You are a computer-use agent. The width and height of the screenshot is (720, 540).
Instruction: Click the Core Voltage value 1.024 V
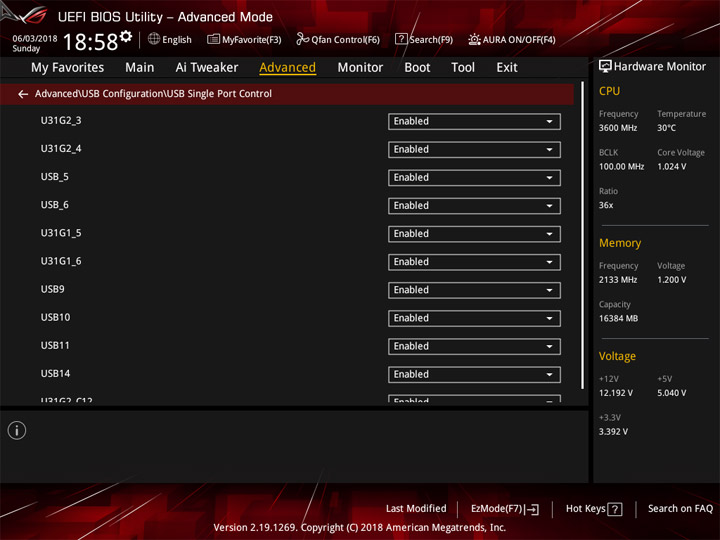tap(672, 166)
